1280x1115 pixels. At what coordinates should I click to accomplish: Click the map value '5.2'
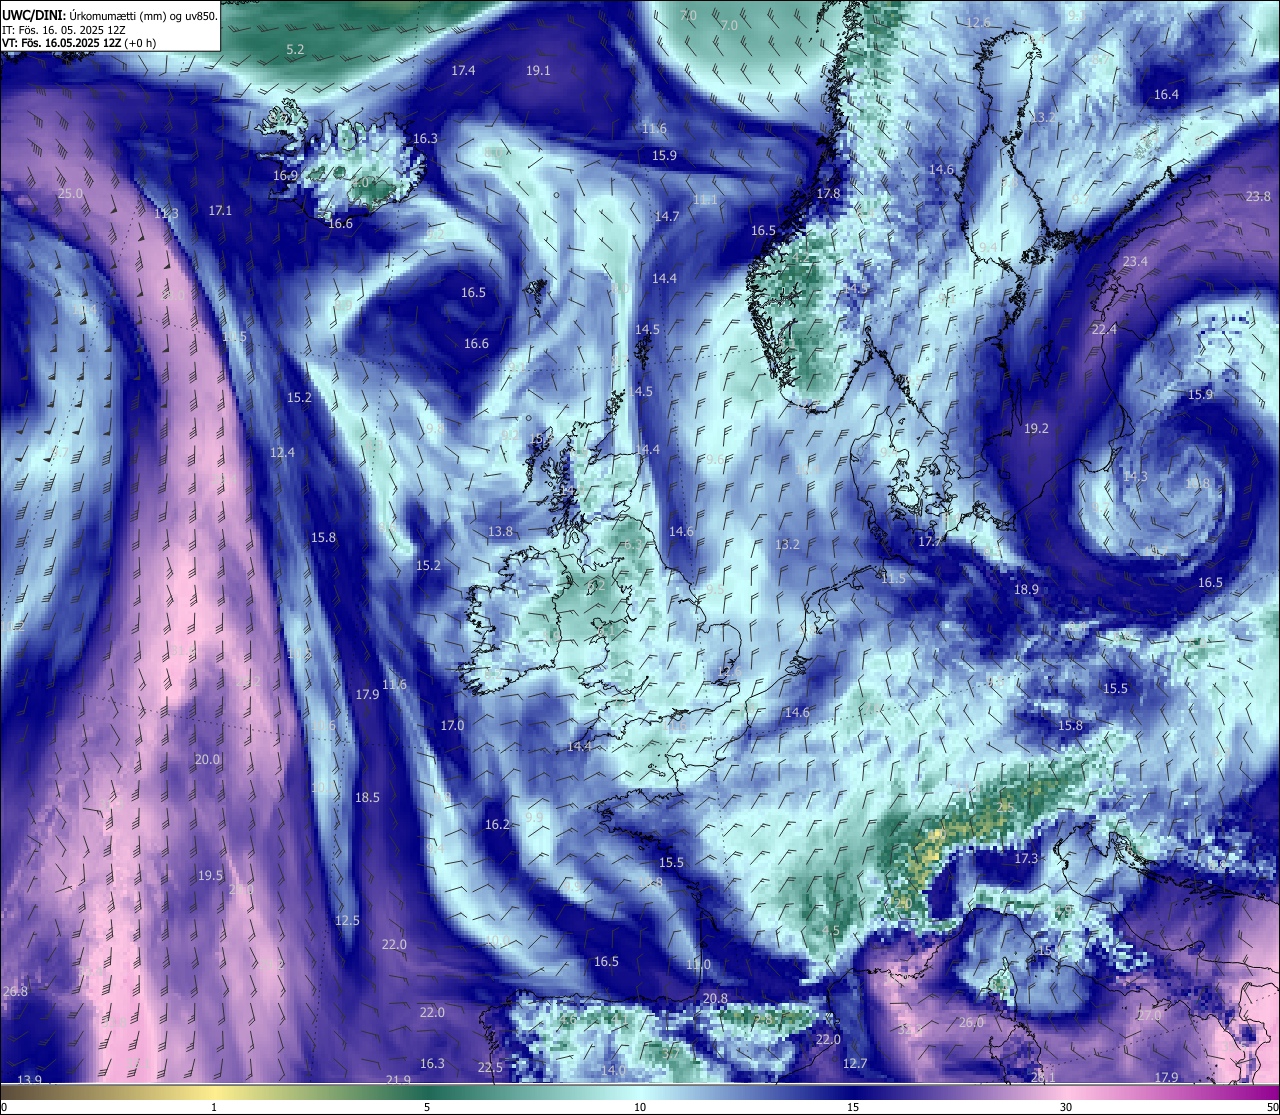[x=295, y=49]
